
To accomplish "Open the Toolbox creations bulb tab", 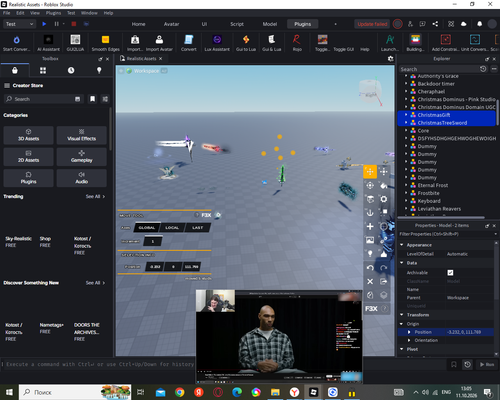I will [x=99, y=70].
